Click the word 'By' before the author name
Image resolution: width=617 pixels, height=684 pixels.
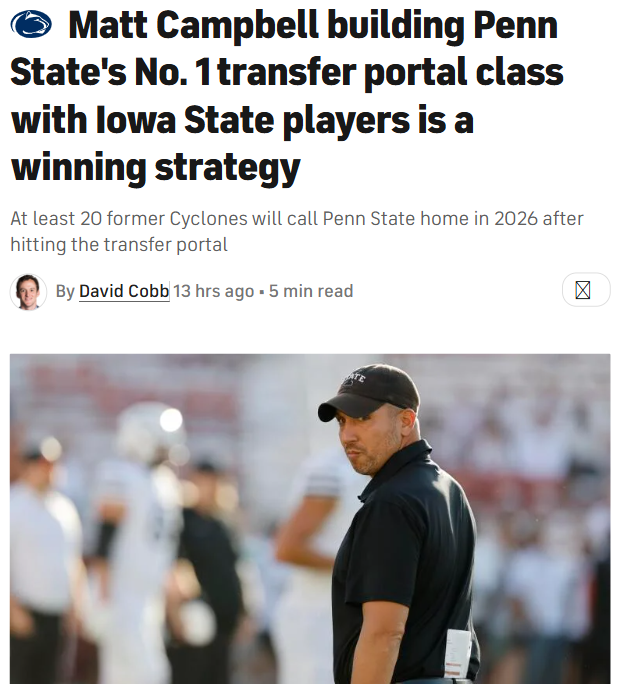[x=65, y=291]
